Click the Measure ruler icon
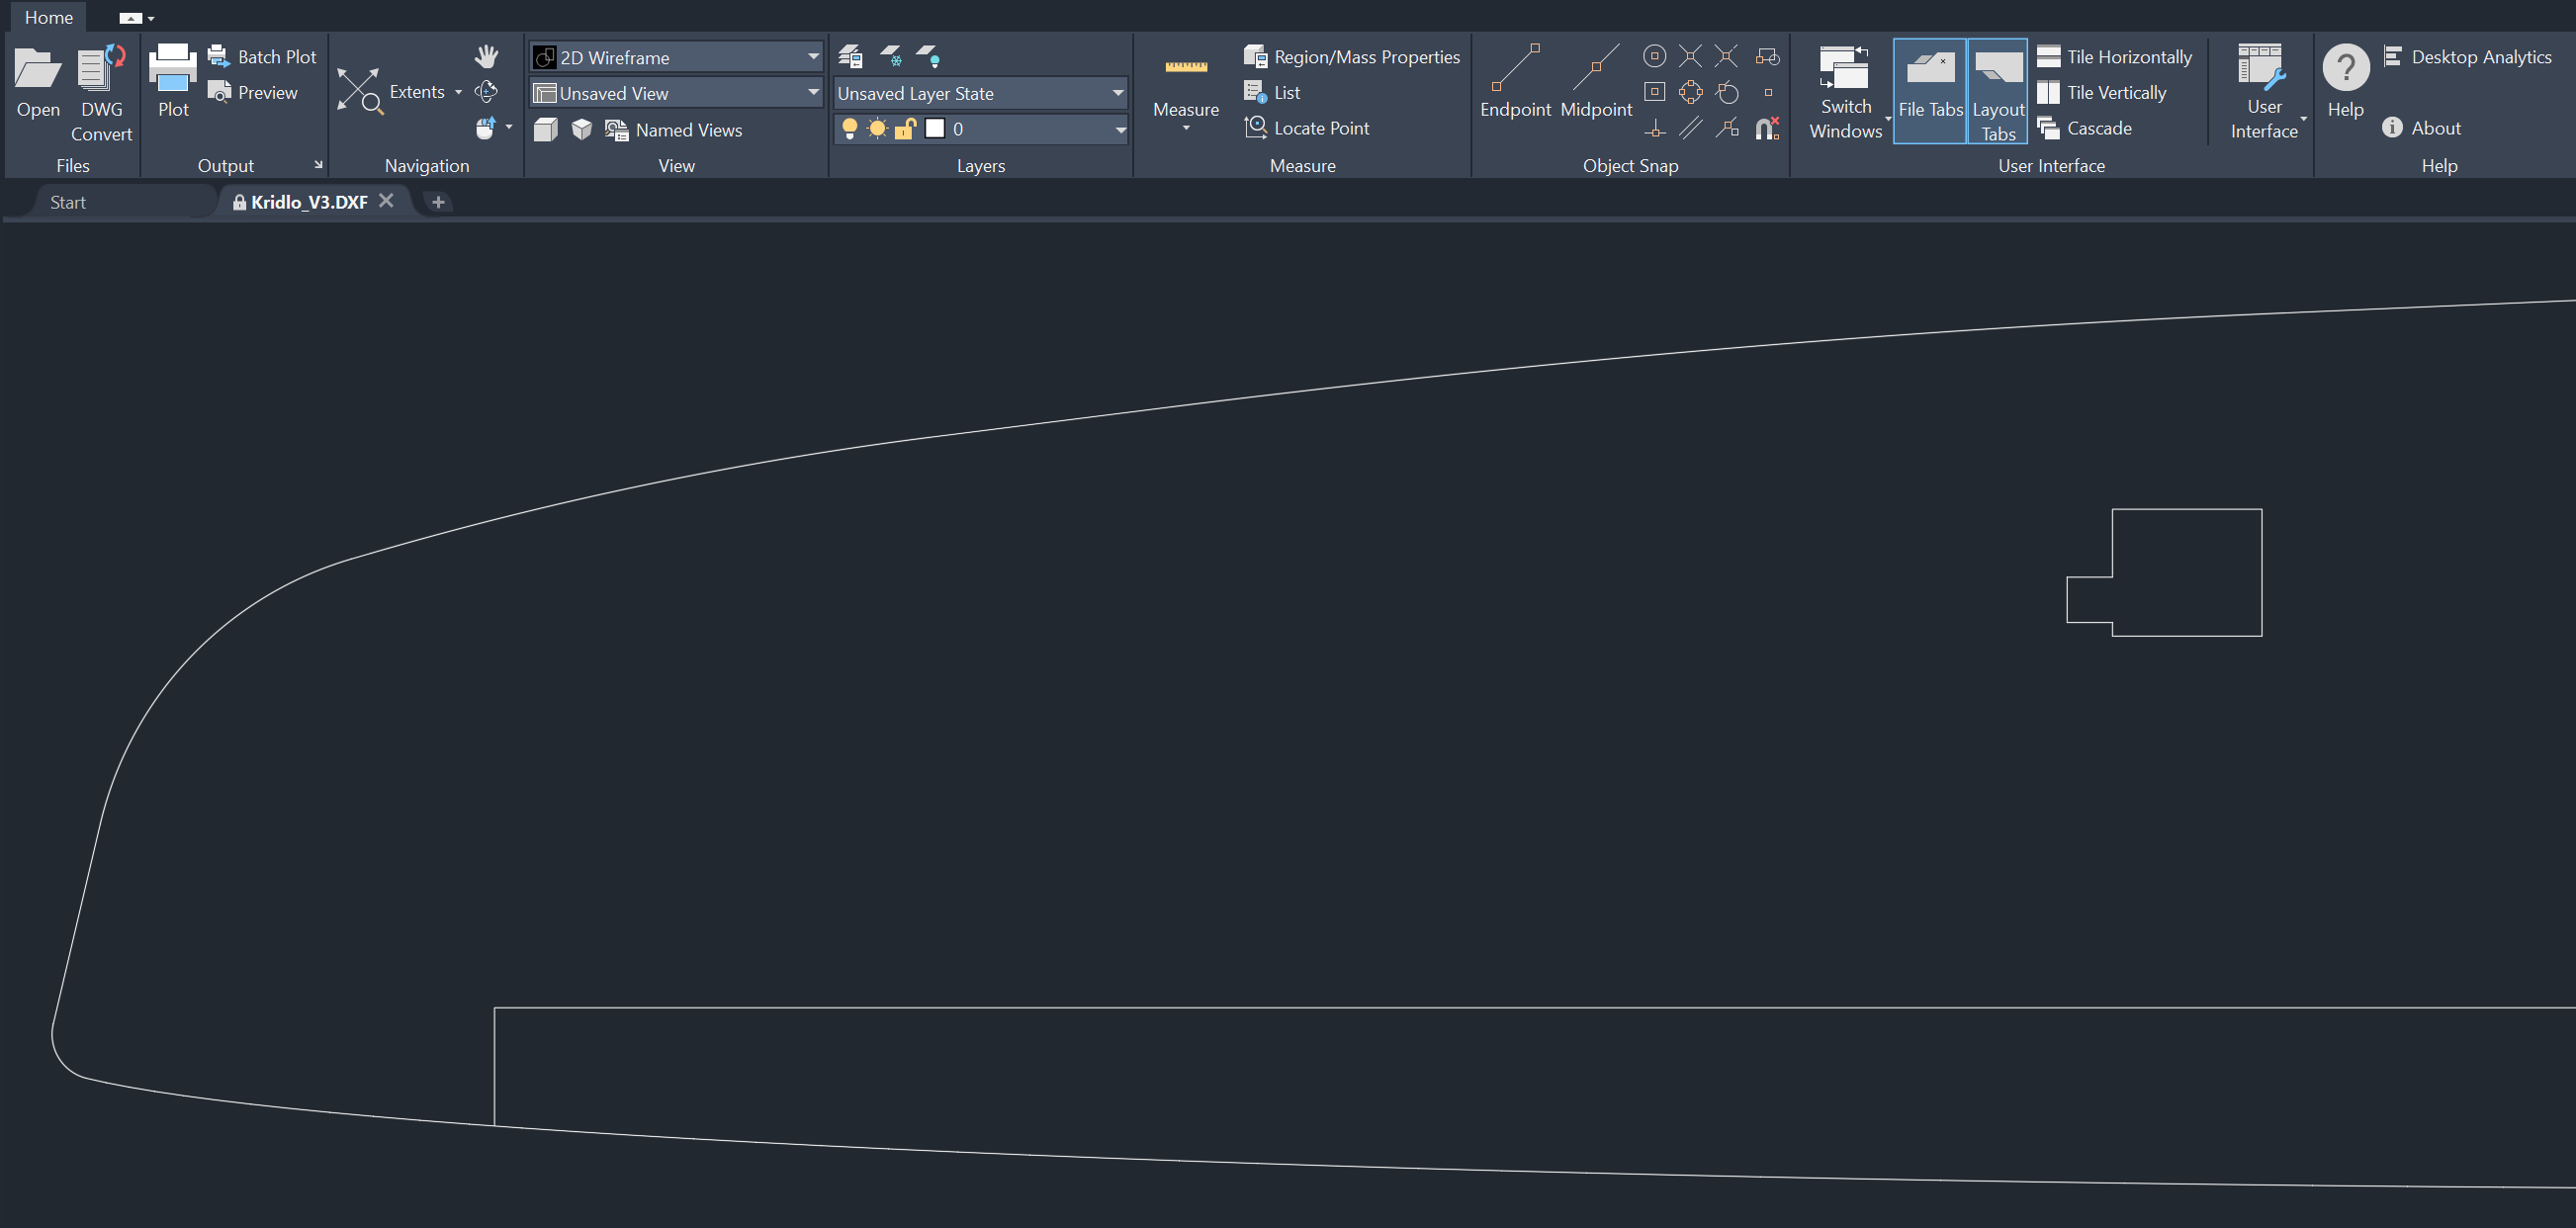Image resolution: width=2576 pixels, height=1228 pixels. tap(1186, 68)
